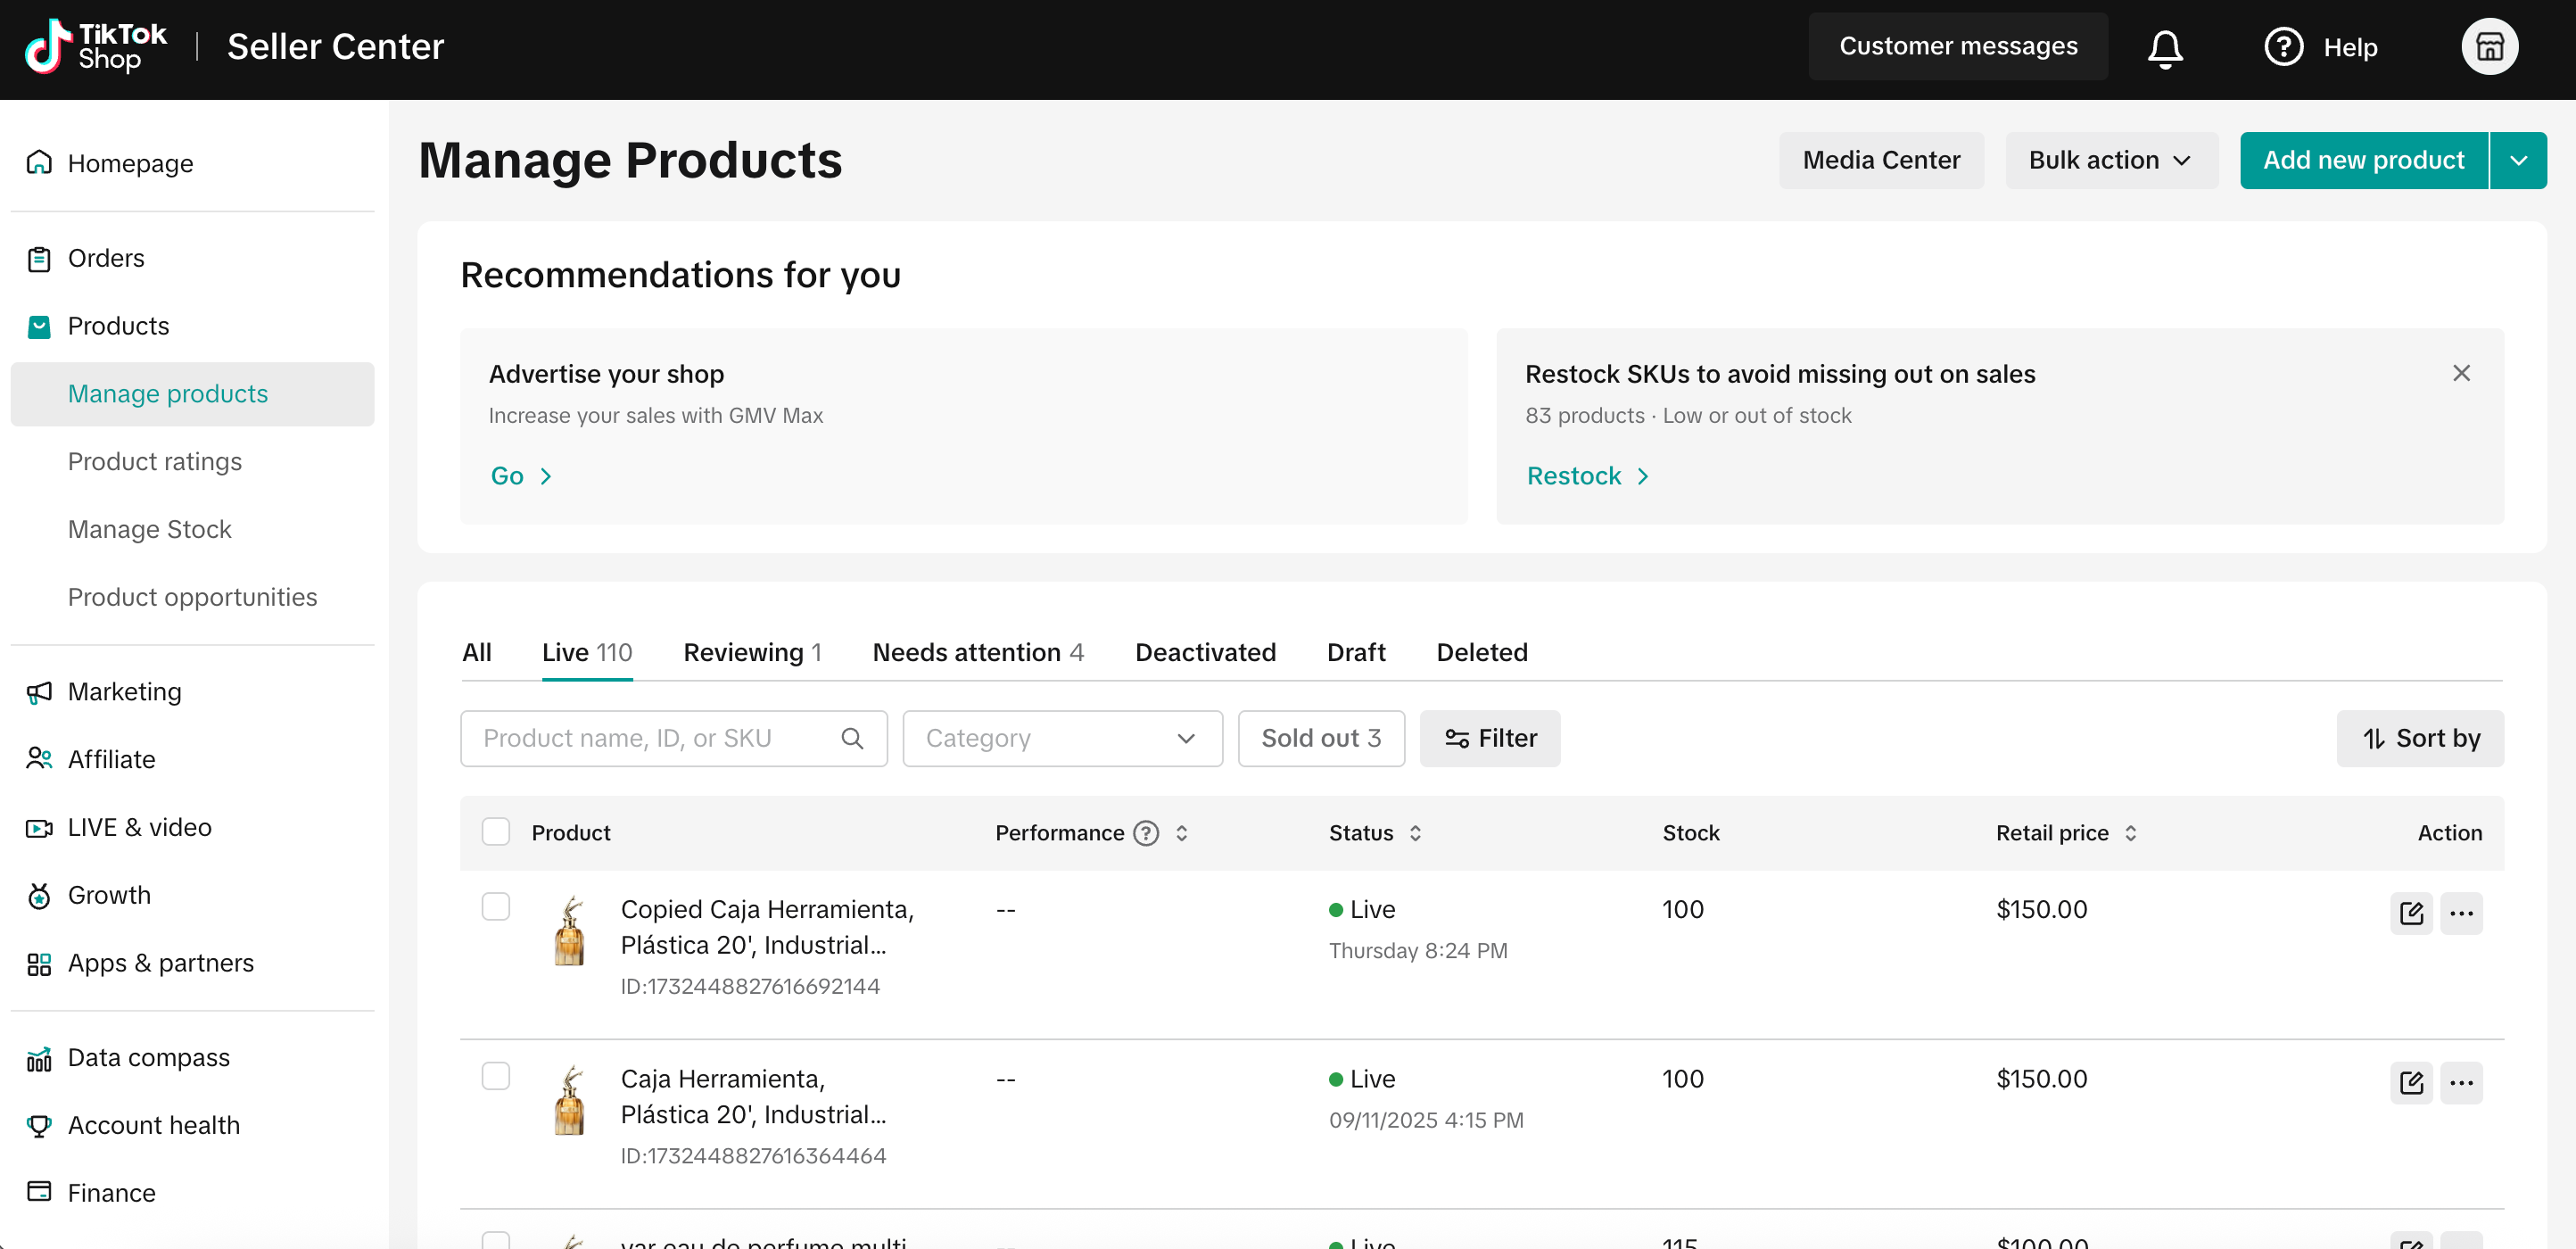Sort products by Retail price column
2576x1249 pixels.
pos(2131,833)
